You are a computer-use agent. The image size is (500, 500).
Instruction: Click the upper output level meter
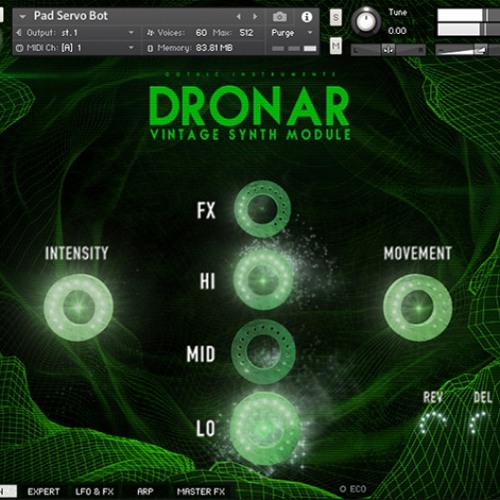pos(468,15)
